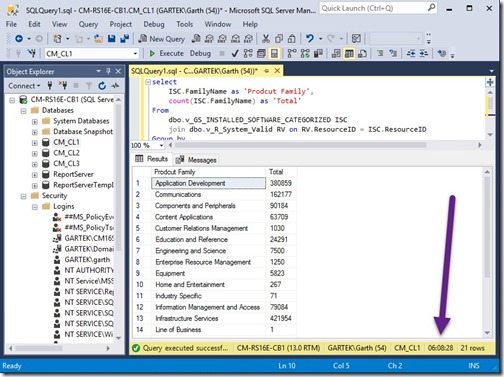
Task: Expand the ReportServer database node
Action: pos(35,175)
